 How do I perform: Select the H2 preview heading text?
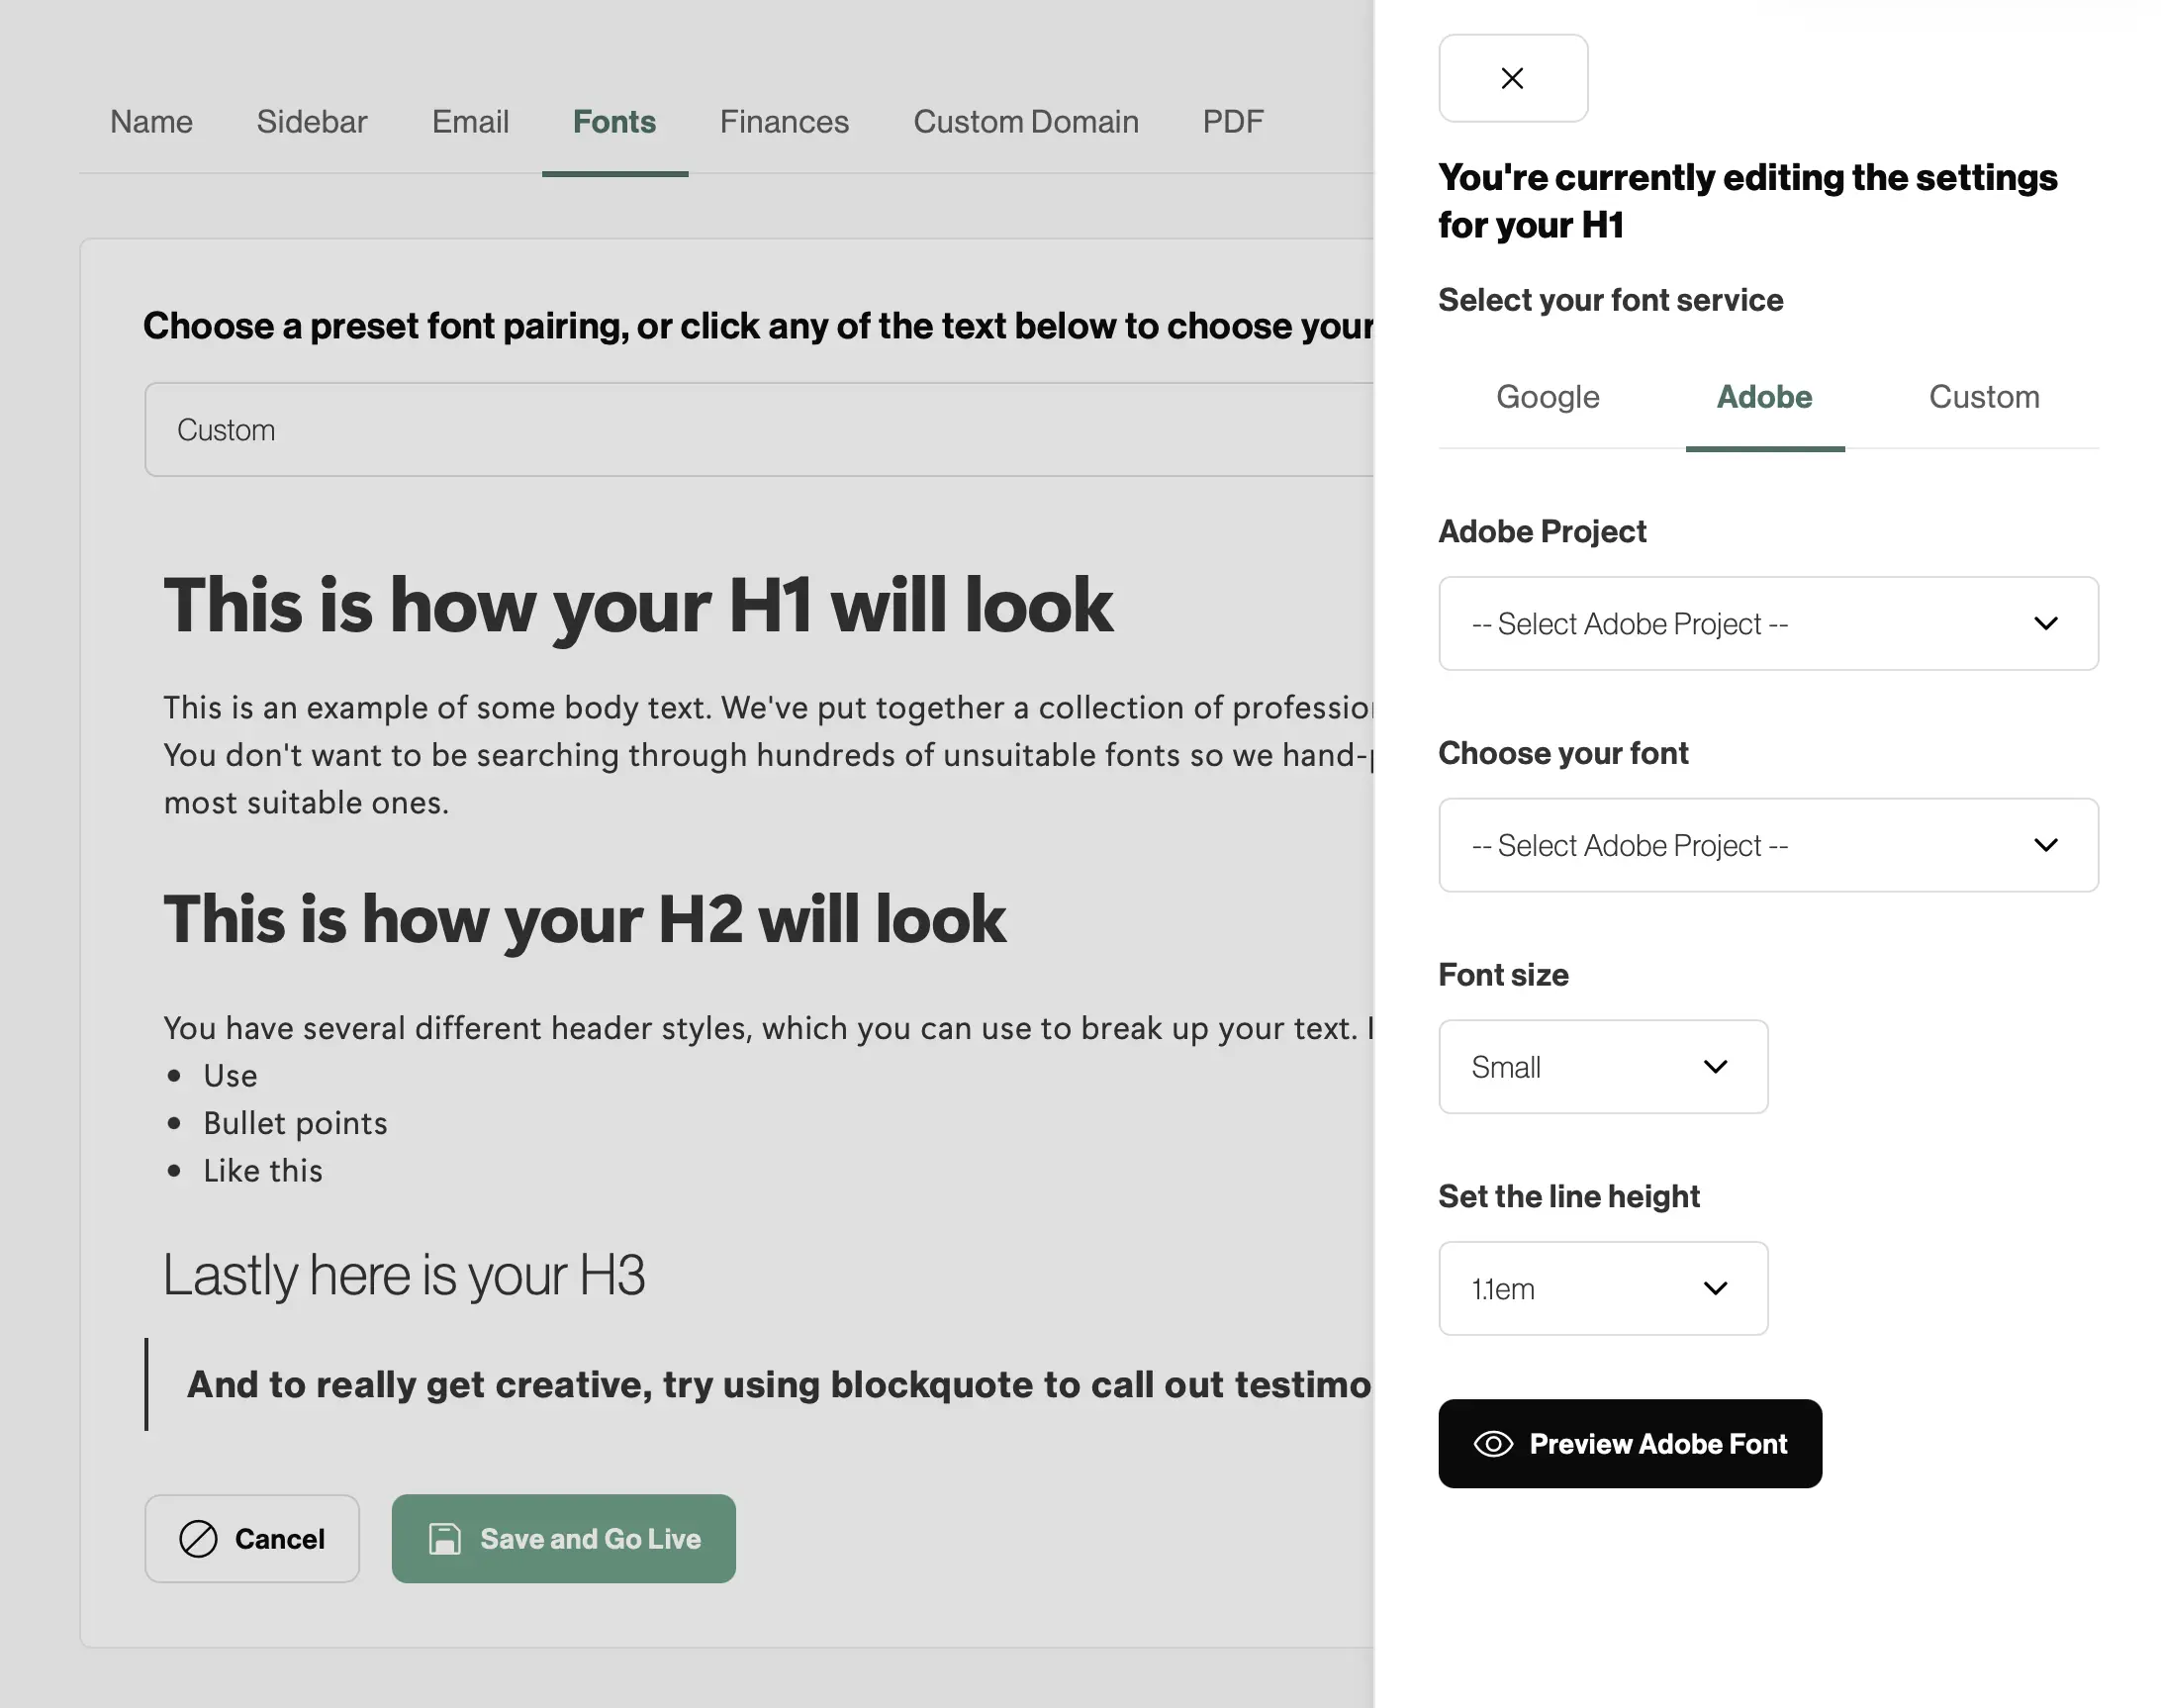[x=585, y=919]
